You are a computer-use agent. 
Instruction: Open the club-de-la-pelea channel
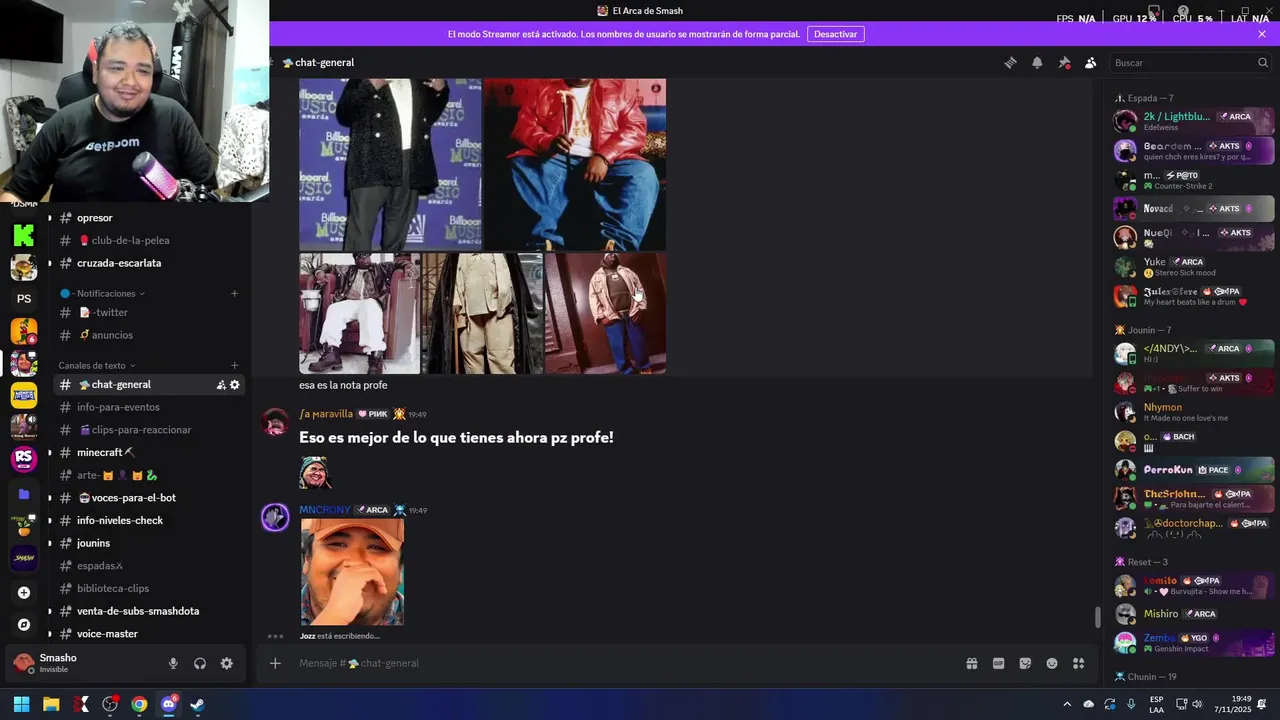pyautogui.click(x=148, y=240)
